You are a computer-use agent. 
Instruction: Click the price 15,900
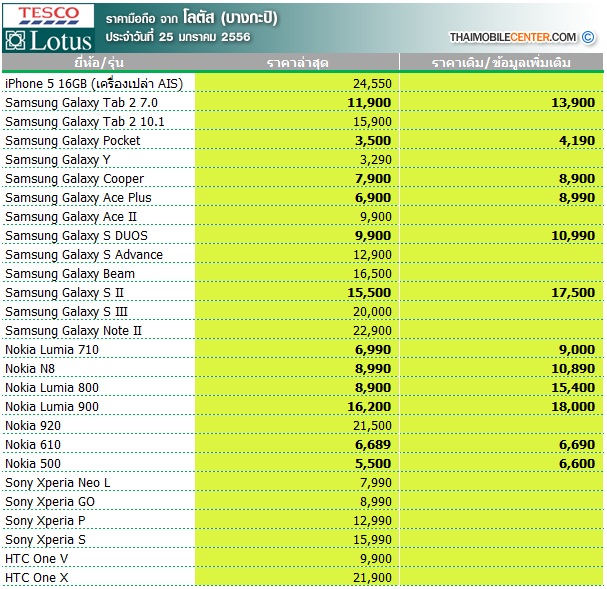tap(372, 122)
